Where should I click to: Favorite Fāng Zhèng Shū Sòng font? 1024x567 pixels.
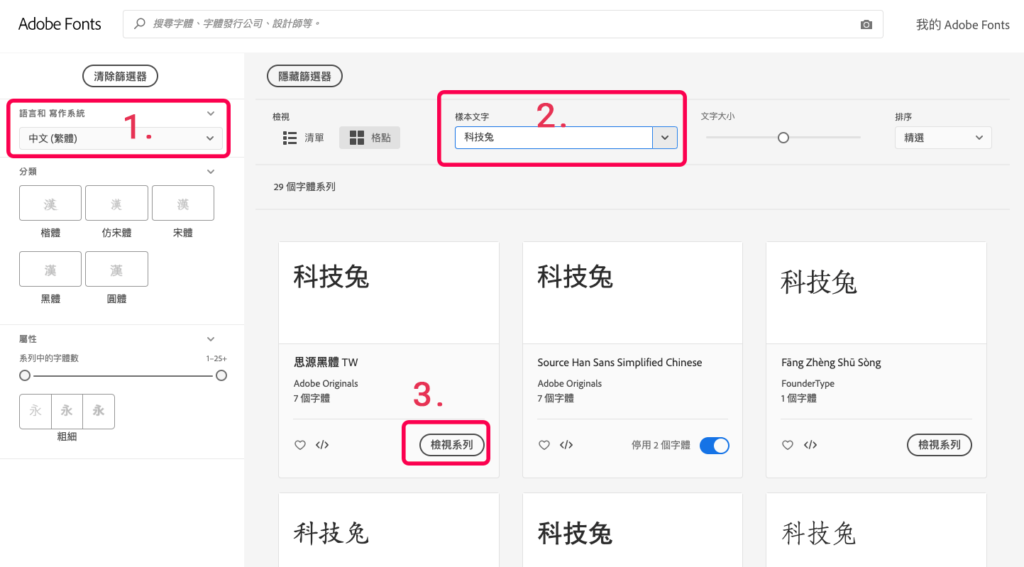click(x=788, y=445)
